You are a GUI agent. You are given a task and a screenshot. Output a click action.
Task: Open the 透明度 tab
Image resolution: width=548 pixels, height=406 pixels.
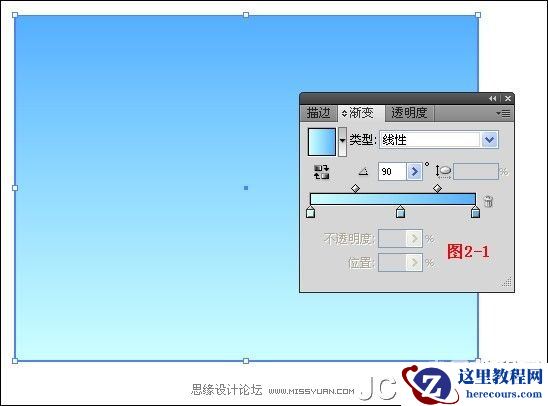[409, 113]
